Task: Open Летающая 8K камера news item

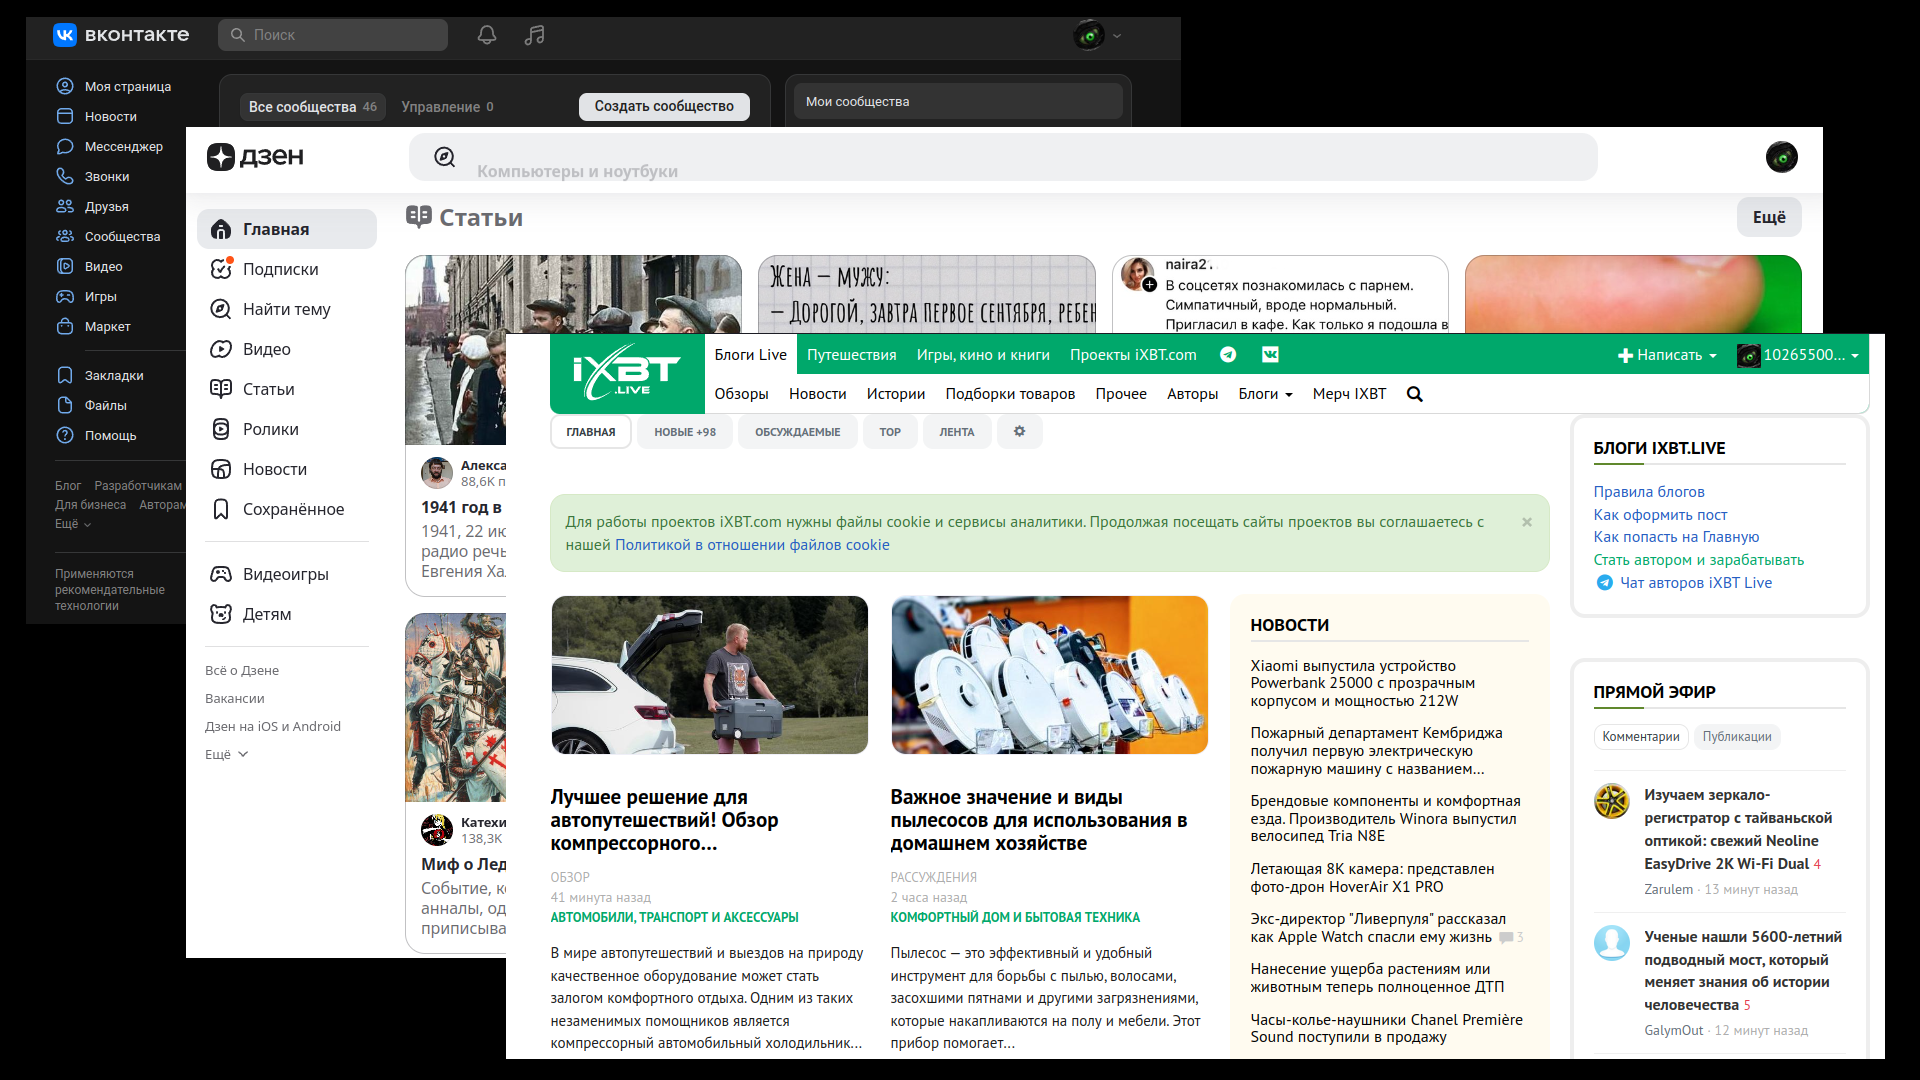Action: point(1372,878)
